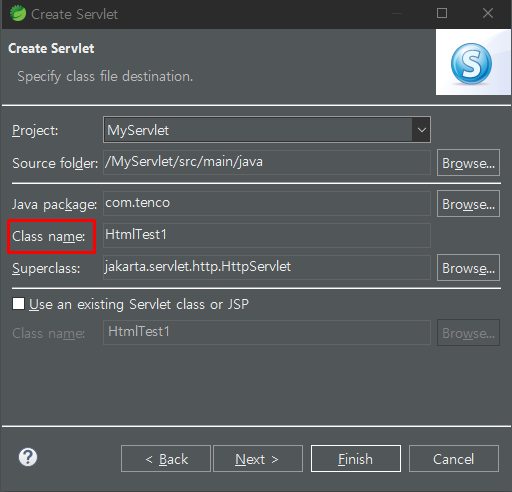Browse for the Java package
The height and width of the screenshot is (492, 512).
tap(468, 204)
